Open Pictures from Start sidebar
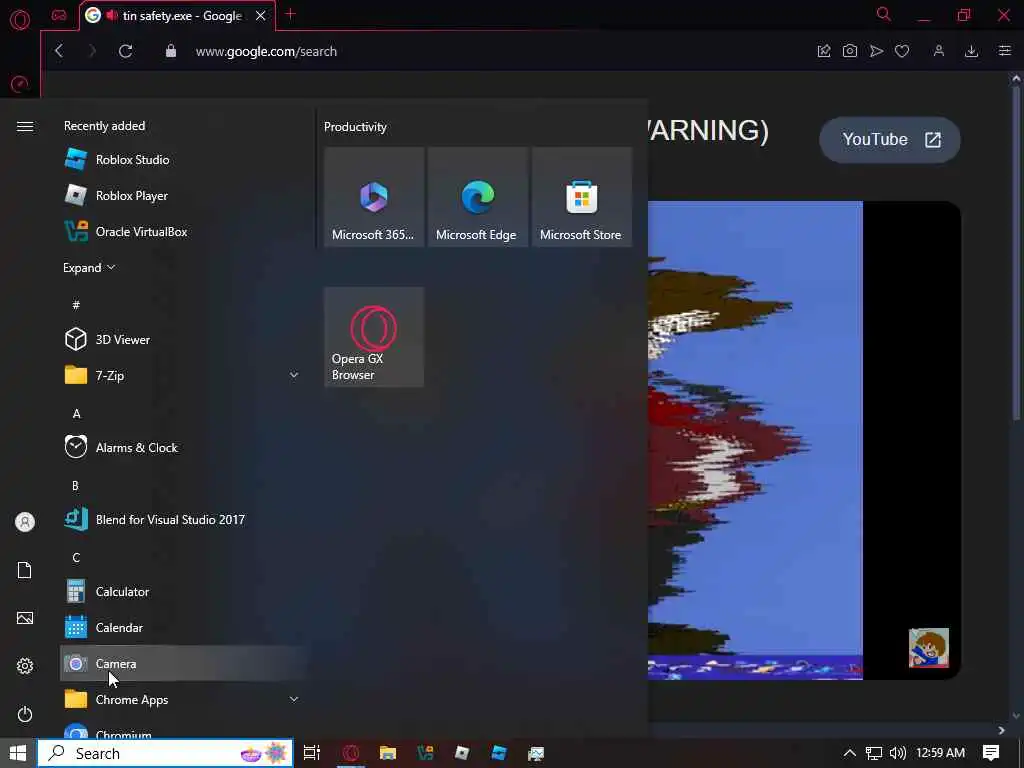This screenshot has height=768, width=1024. [x=25, y=618]
